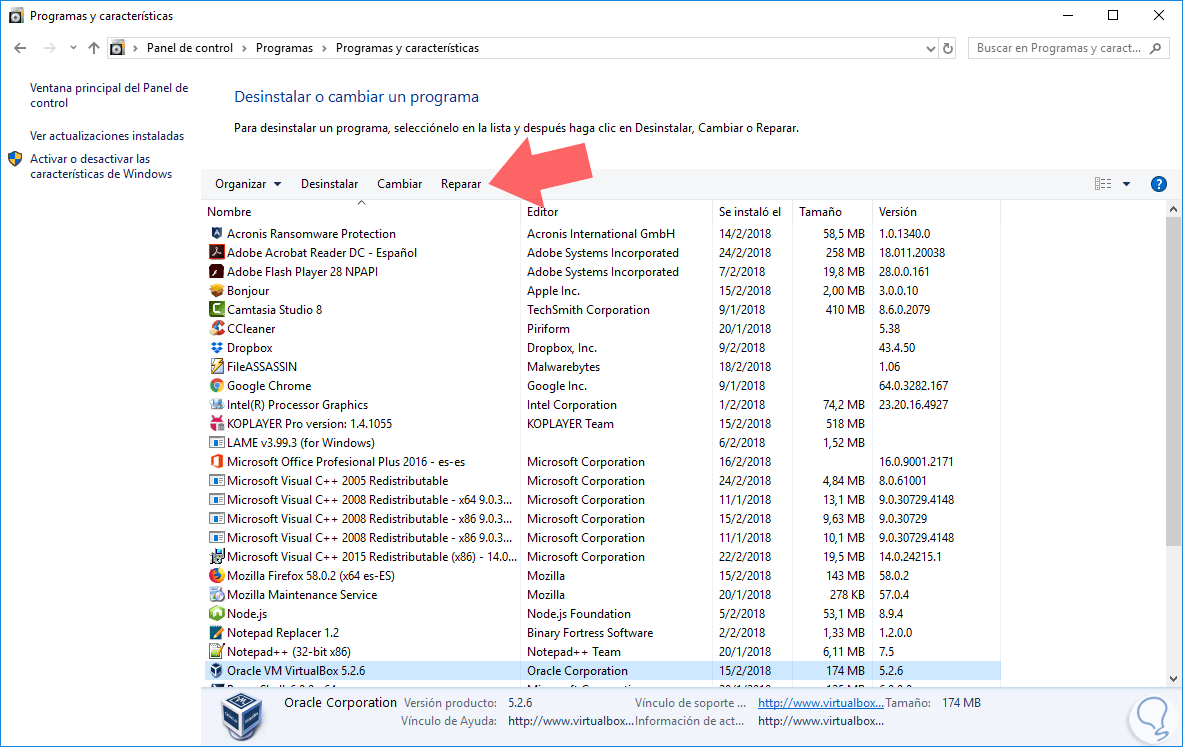Select the Dropbox icon in list
Screen dimensions: 1183x747
(x=217, y=347)
